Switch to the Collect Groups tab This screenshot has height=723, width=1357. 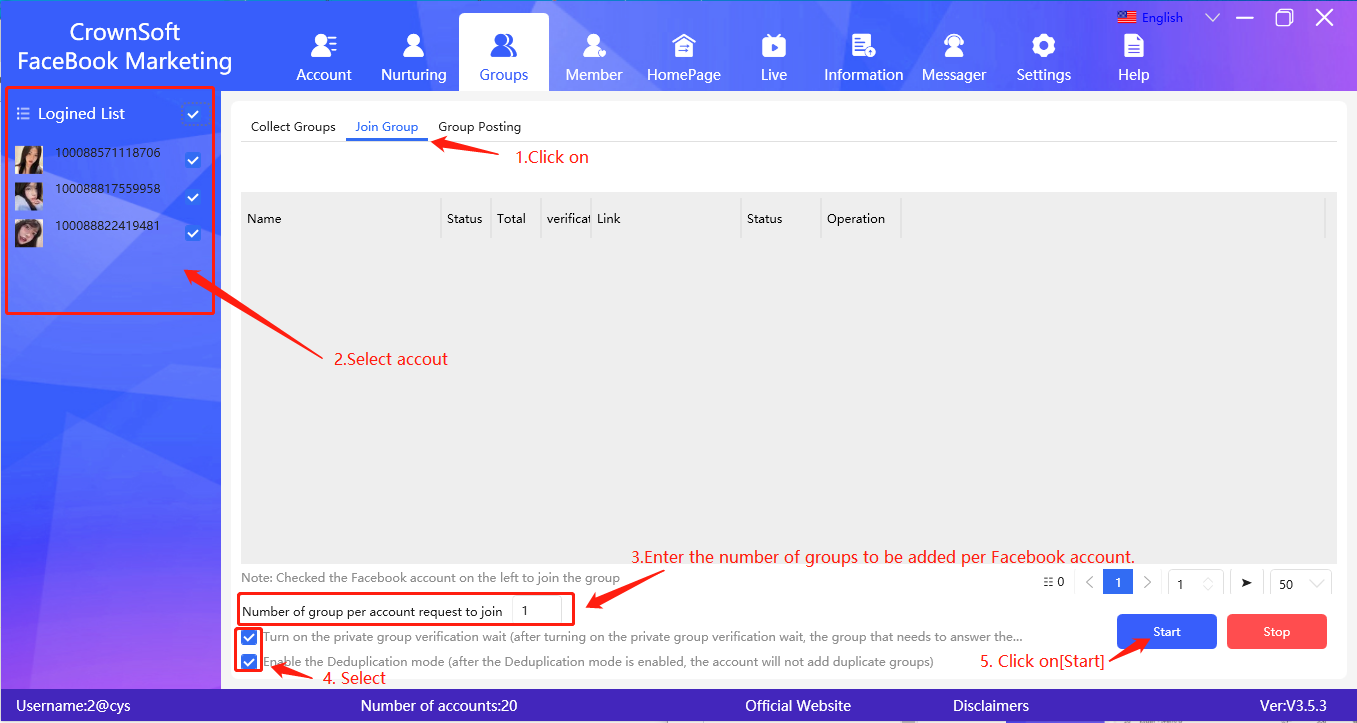click(x=293, y=127)
